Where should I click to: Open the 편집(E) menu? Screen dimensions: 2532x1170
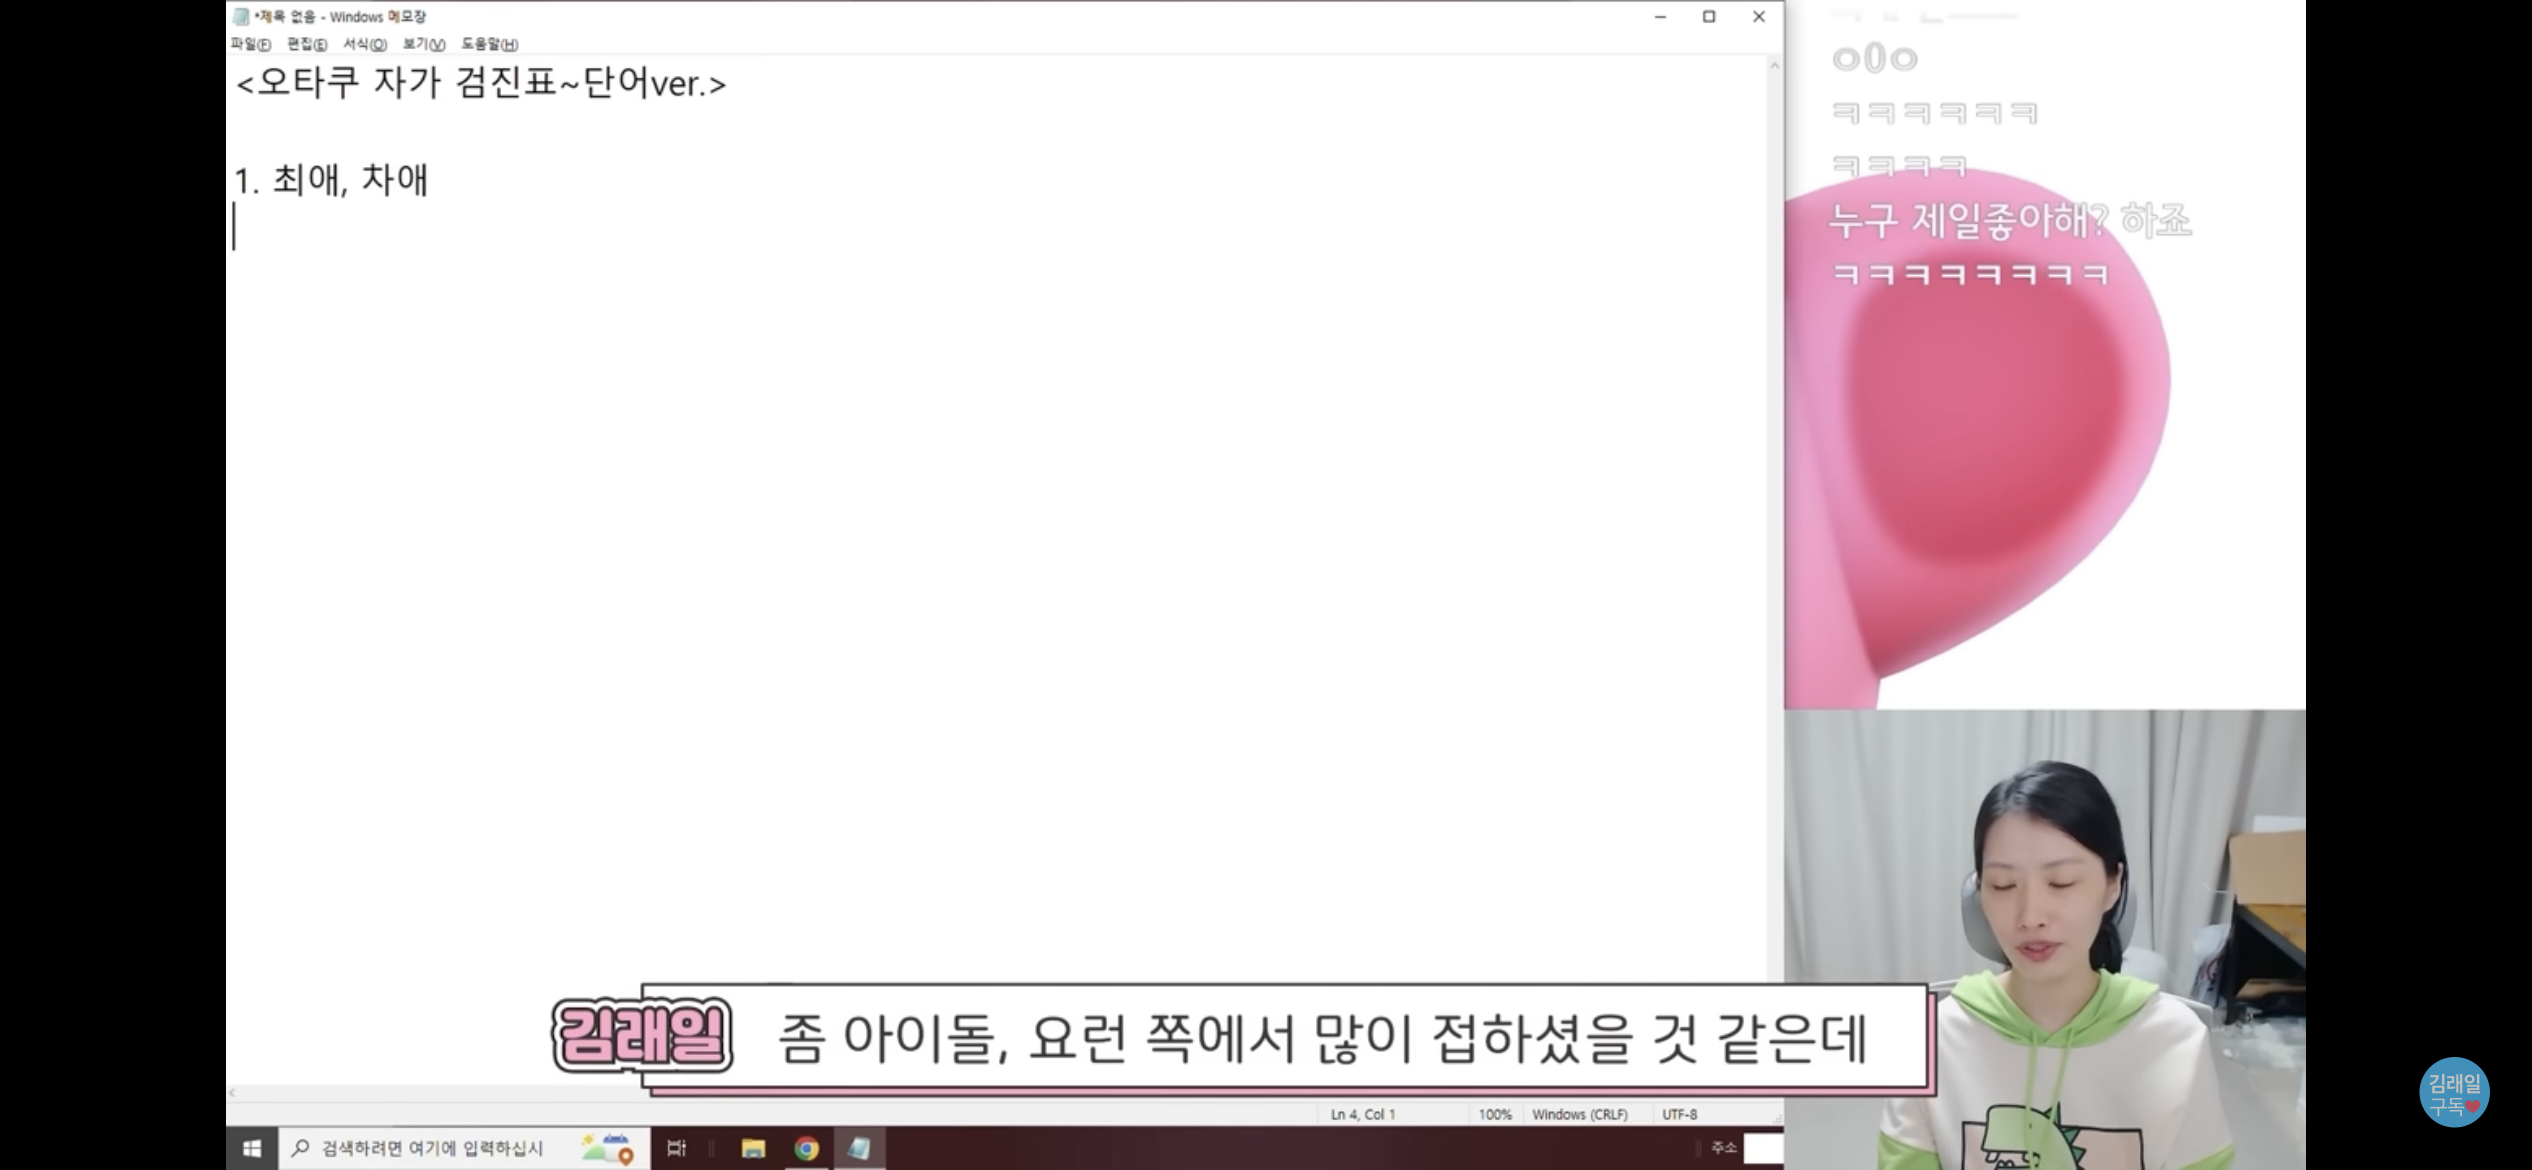[306, 44]
